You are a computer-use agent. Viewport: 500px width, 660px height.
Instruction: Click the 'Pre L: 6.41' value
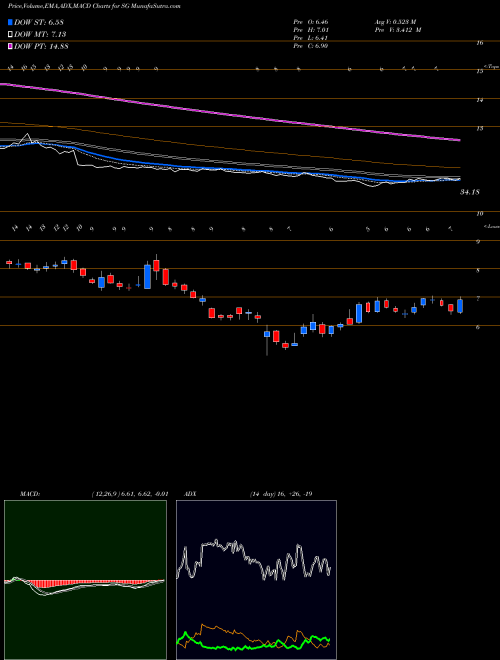[x=310, y=38]
